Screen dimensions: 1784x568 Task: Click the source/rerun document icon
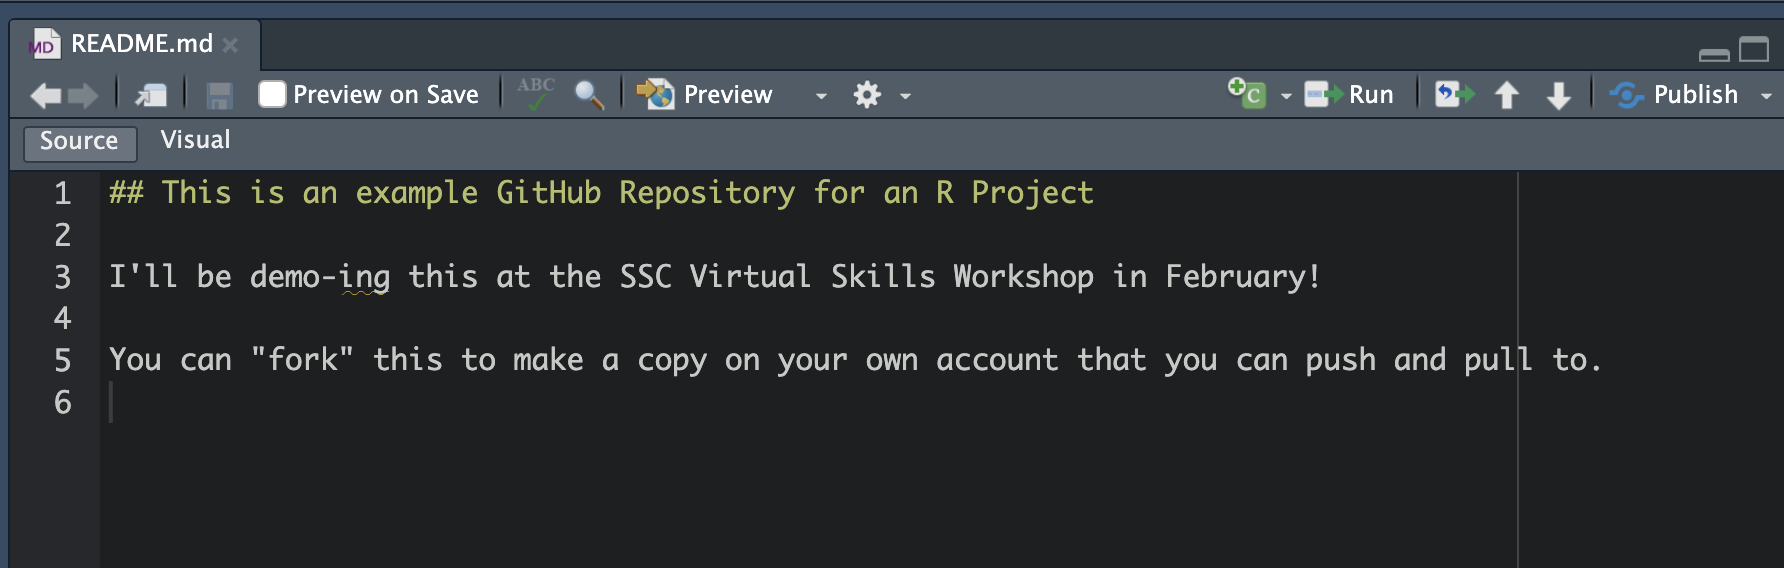(1454, 94)
